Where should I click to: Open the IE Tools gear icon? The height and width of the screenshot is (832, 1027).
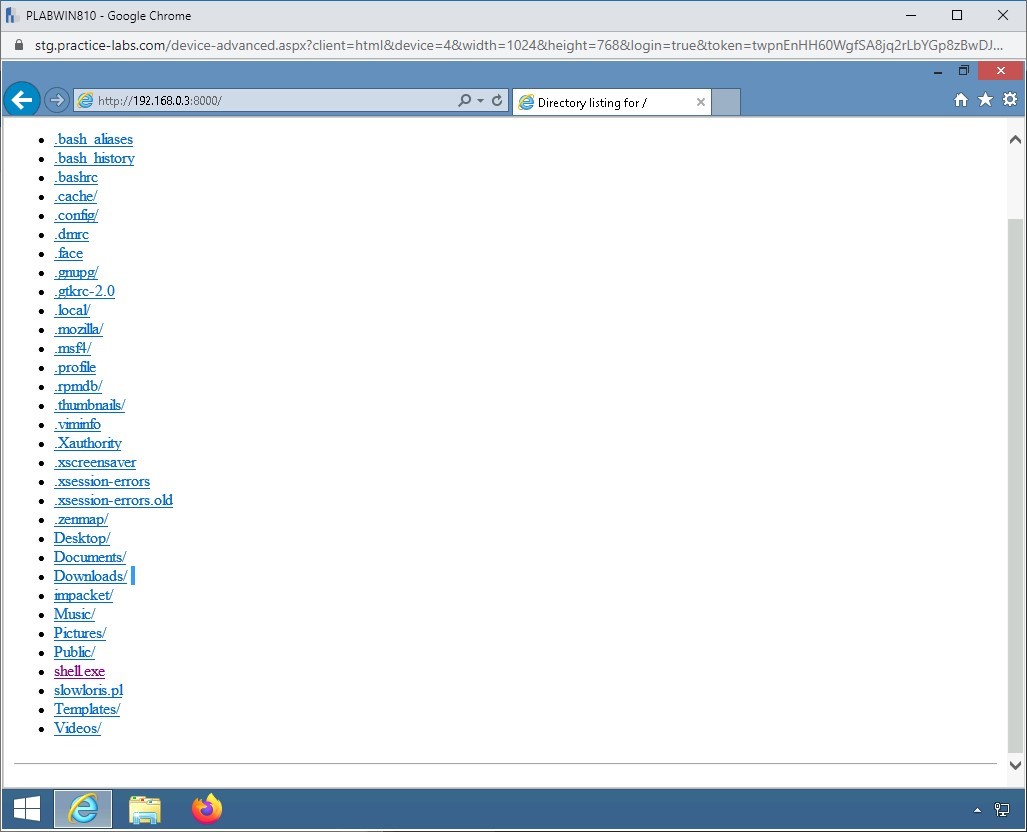click(x=1009, y=100)
